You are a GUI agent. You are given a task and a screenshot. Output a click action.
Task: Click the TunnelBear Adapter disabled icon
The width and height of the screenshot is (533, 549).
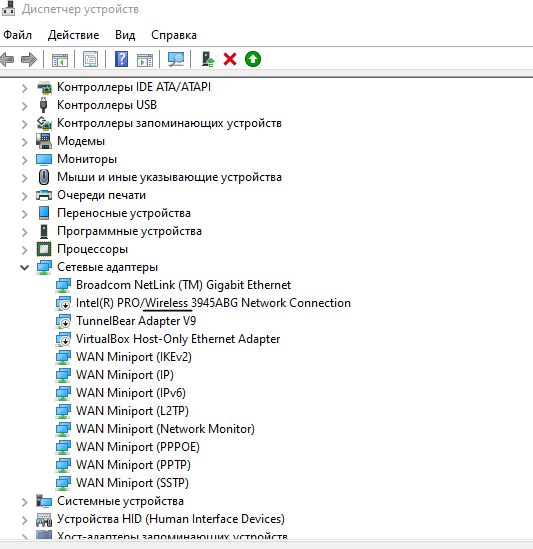coord(63,321)
